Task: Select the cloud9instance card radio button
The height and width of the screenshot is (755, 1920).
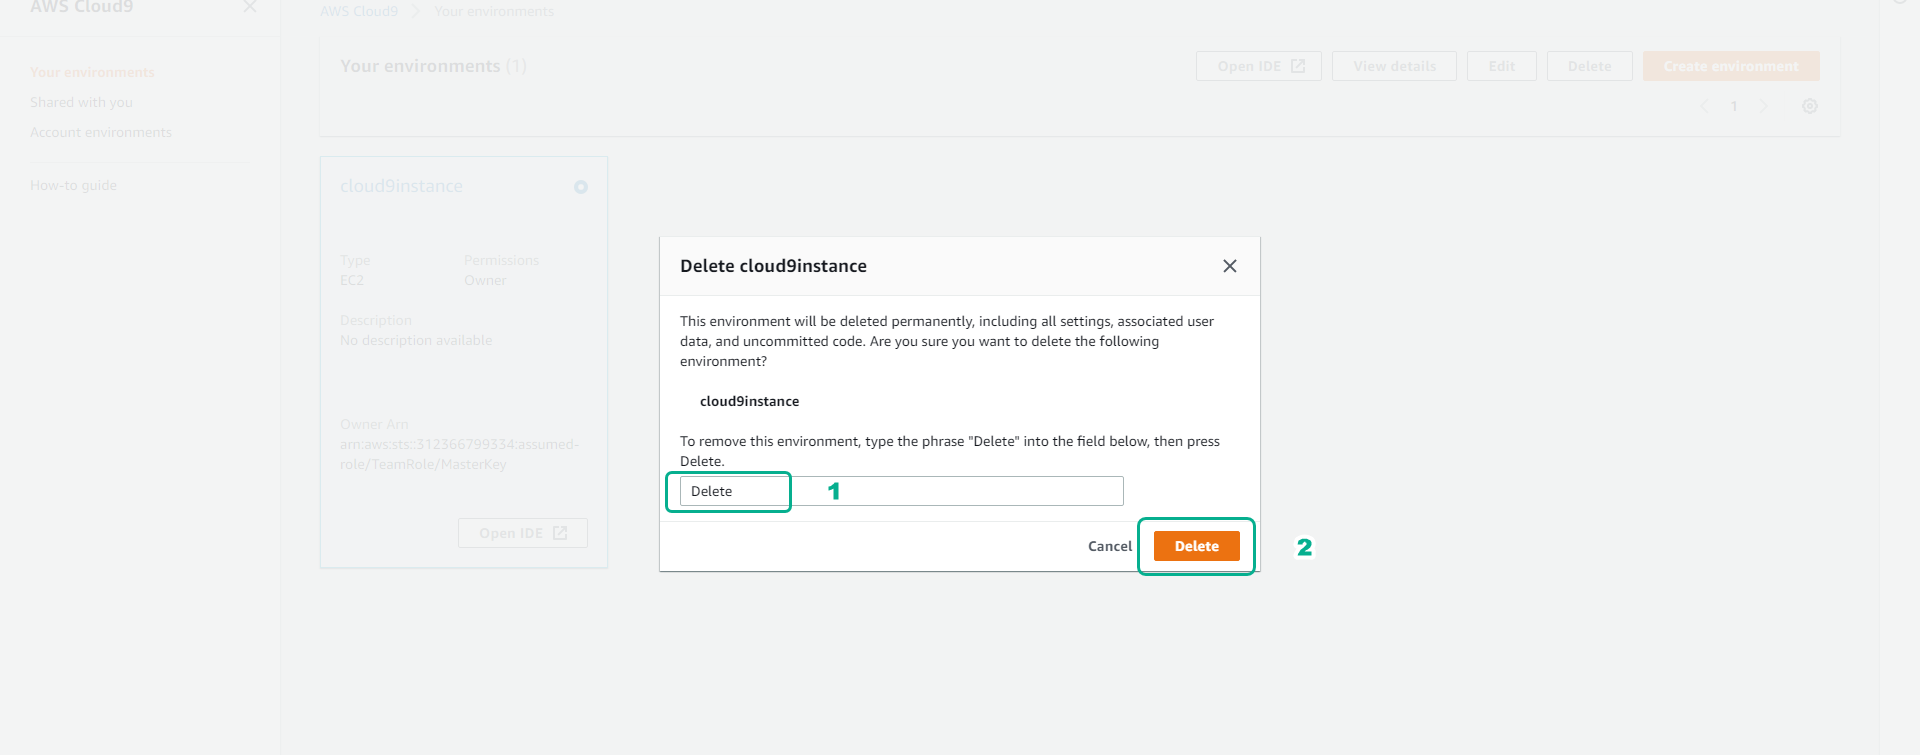Action: [x=581, y=187]
